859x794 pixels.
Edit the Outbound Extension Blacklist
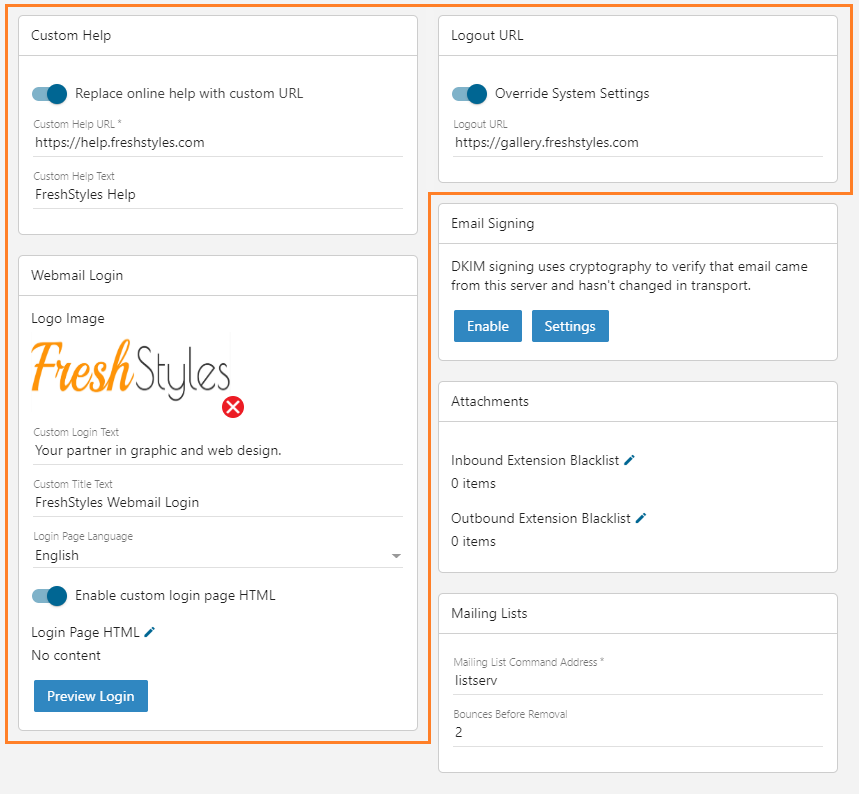click(x=641, y=518)
